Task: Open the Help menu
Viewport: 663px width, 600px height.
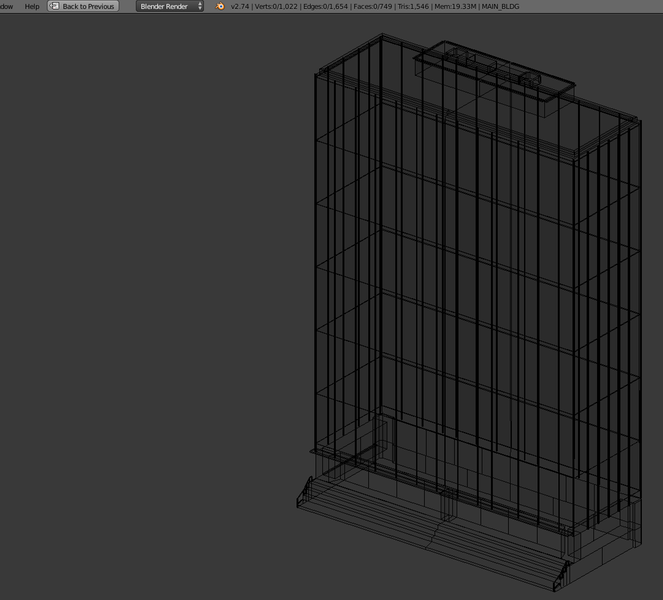Action: (x=32, y=6)
